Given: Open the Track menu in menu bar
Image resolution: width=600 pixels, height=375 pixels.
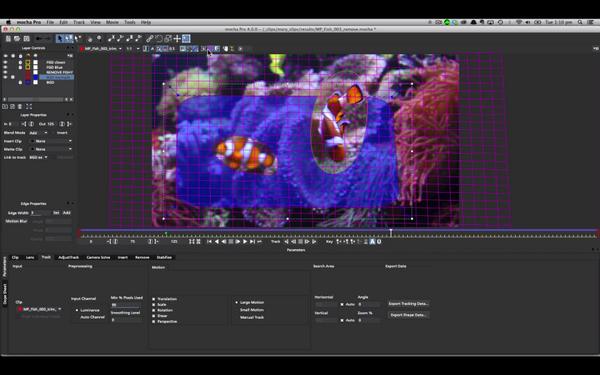Looking at the screenshot, I should click(x=79, y=22).
